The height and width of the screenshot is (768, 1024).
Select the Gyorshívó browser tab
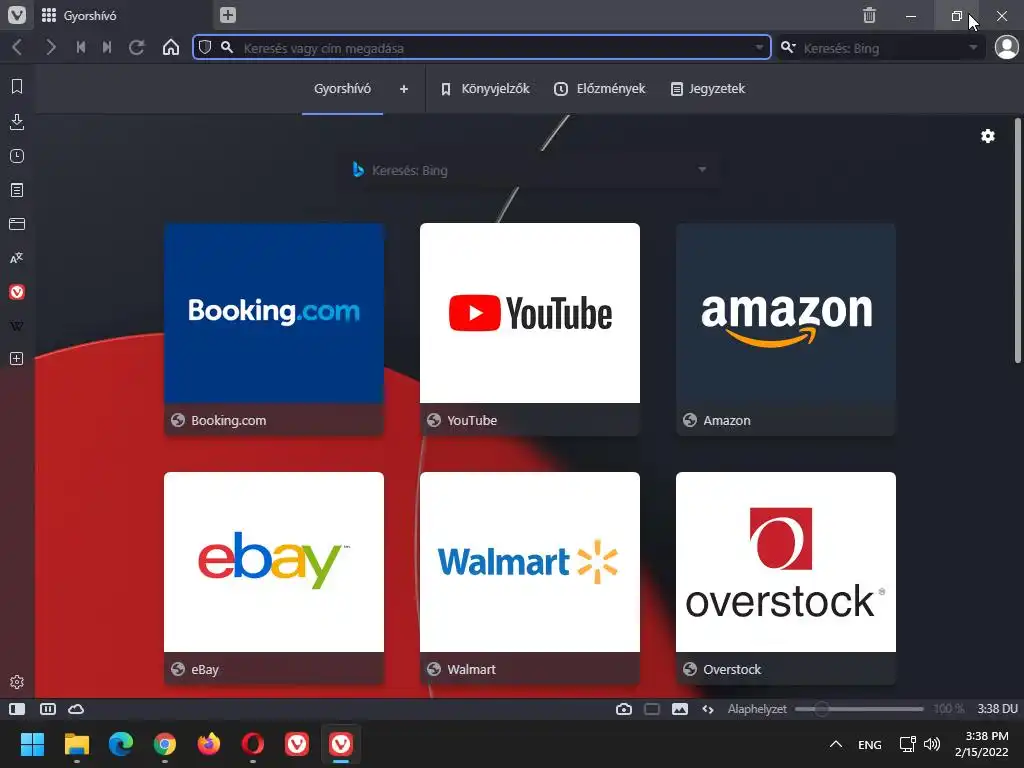pos(124,15)
